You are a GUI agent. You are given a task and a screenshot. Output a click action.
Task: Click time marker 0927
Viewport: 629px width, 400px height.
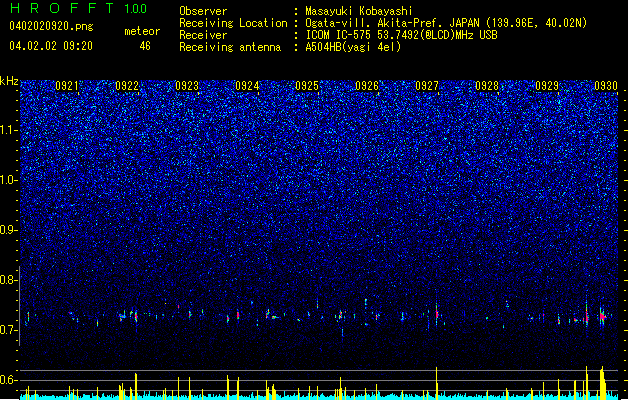point(427,86)
